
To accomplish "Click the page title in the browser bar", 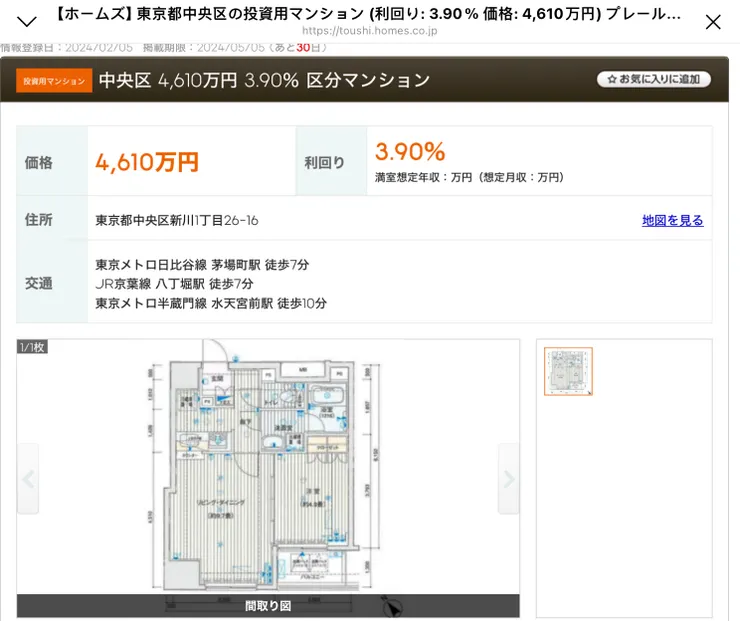I will point(368,14).
